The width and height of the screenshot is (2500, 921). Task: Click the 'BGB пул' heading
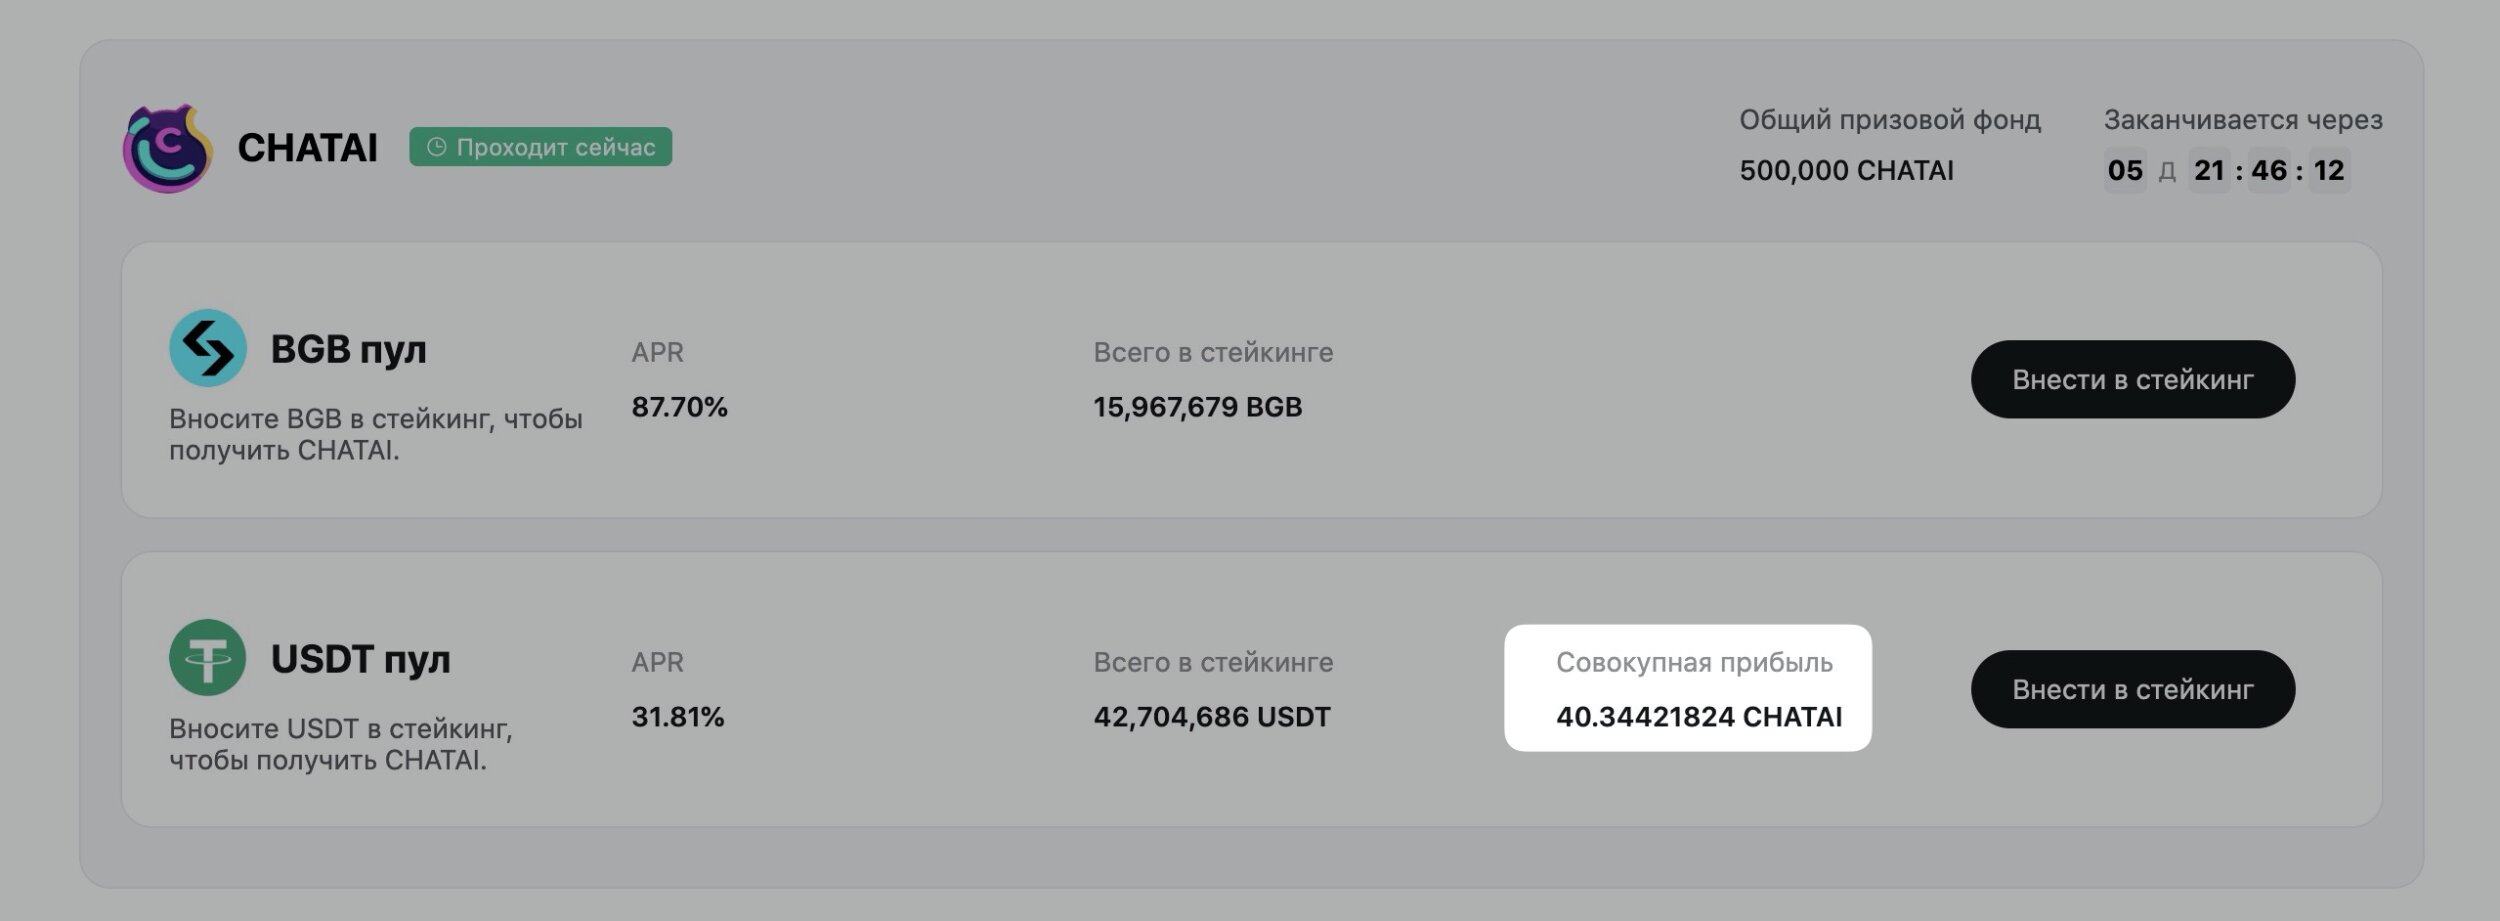(x=349, y=349)
